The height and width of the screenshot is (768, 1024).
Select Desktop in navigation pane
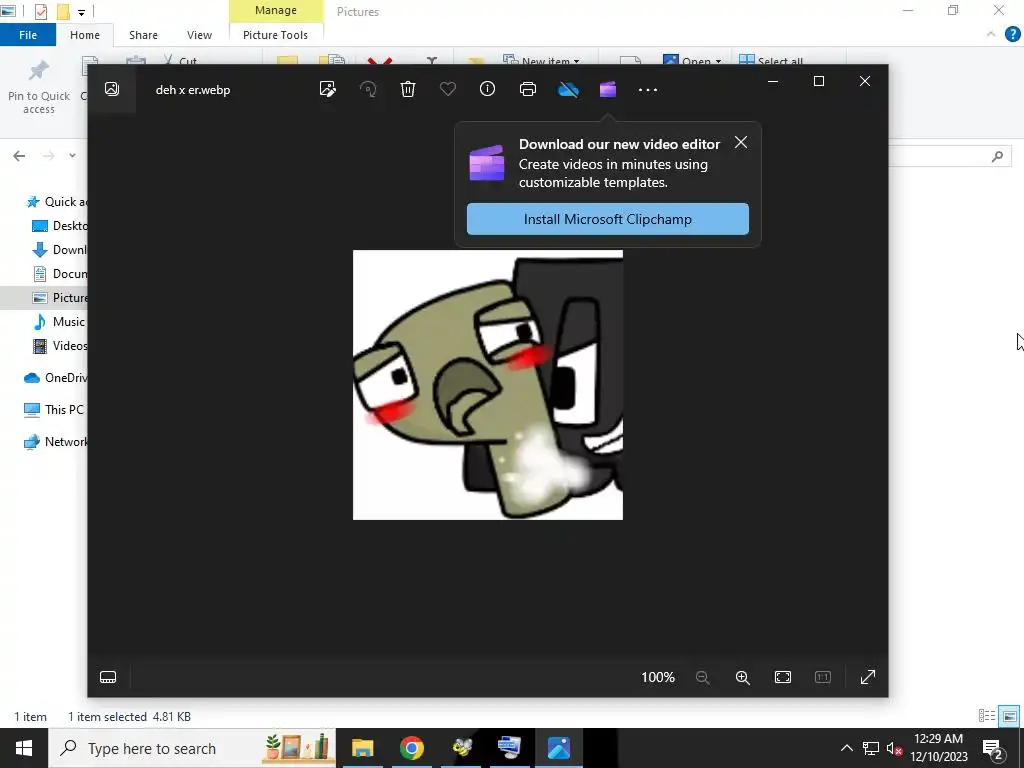59,226
